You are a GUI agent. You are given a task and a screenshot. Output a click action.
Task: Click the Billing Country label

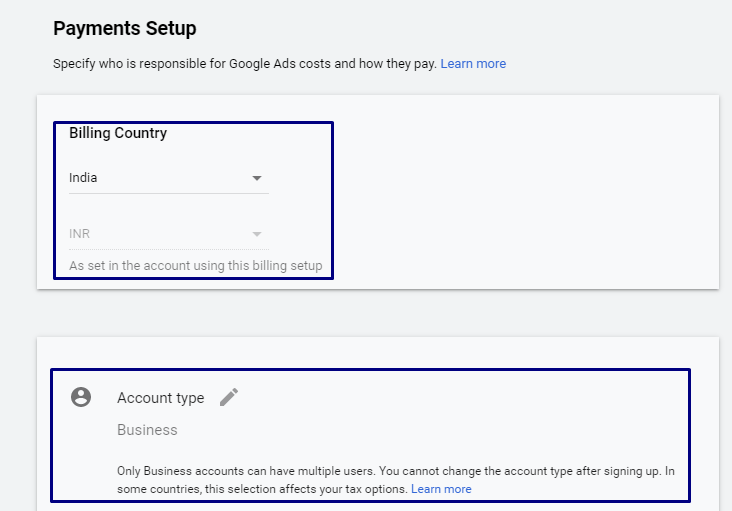pyautogui.click(x=118, y=133)
